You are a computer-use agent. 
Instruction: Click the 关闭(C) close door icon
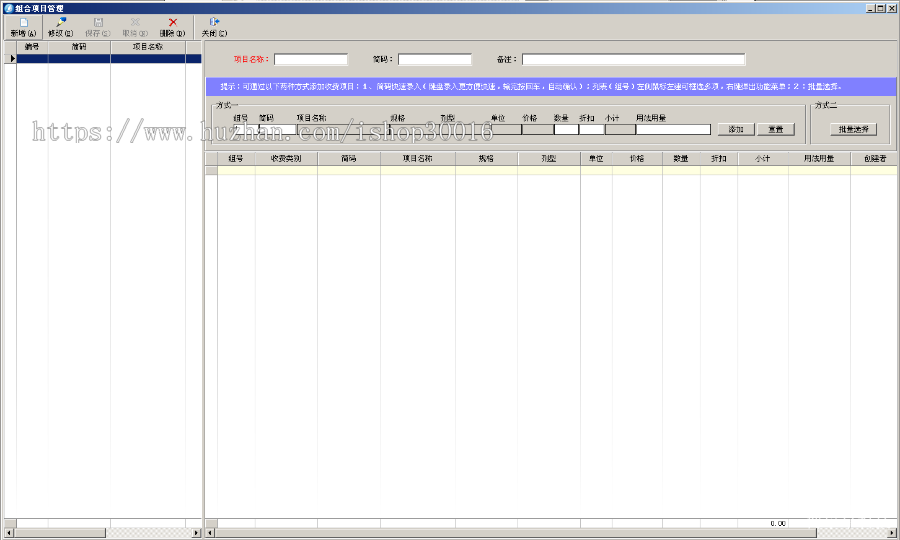coord(214,22)
